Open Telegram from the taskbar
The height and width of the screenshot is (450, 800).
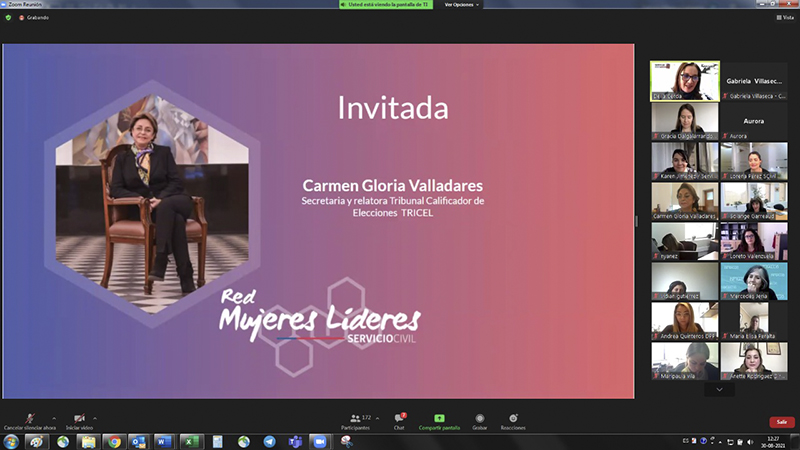[x=269, y=442]
